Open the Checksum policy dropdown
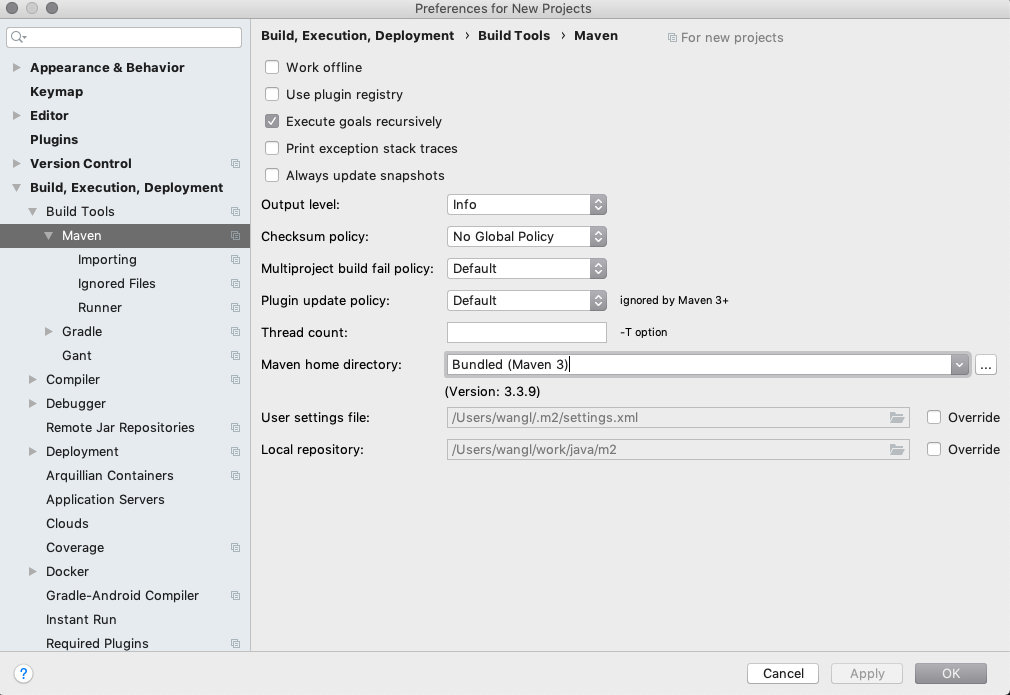The height and width of the screenshot is (695, 1010). click(x=526, y=237)
